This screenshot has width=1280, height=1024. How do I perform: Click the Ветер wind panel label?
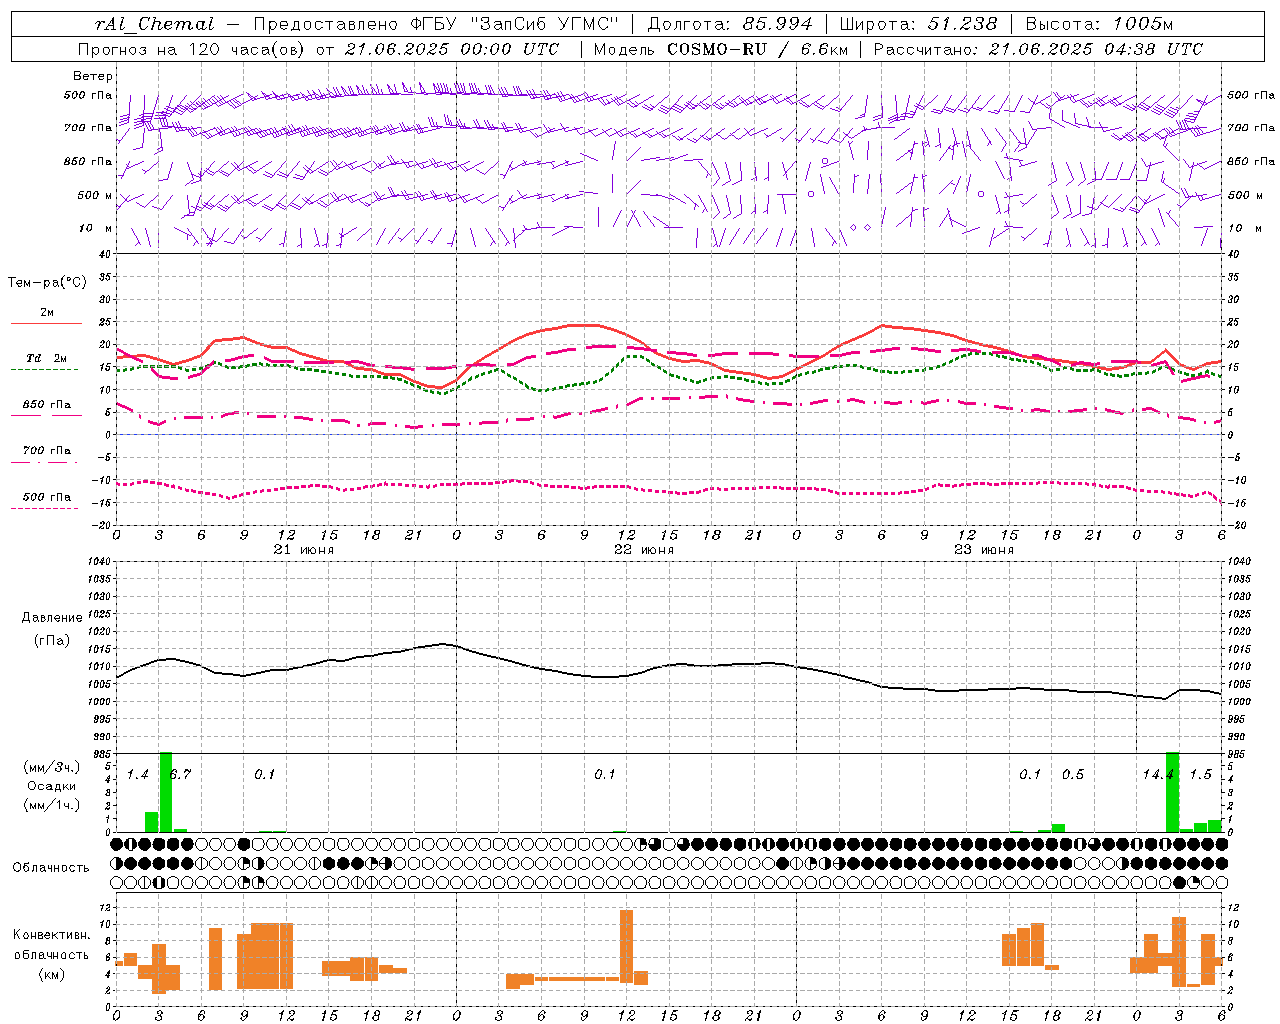click(93, 76)
